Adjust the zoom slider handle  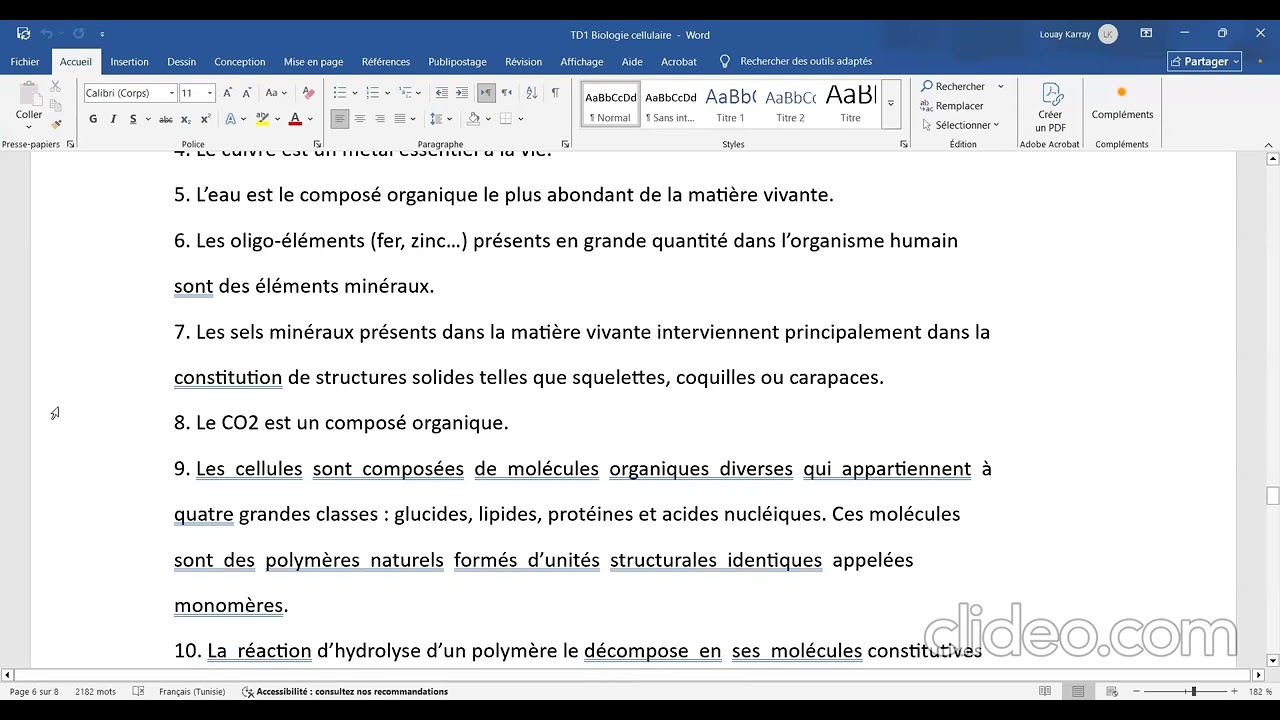(1193, 692)
